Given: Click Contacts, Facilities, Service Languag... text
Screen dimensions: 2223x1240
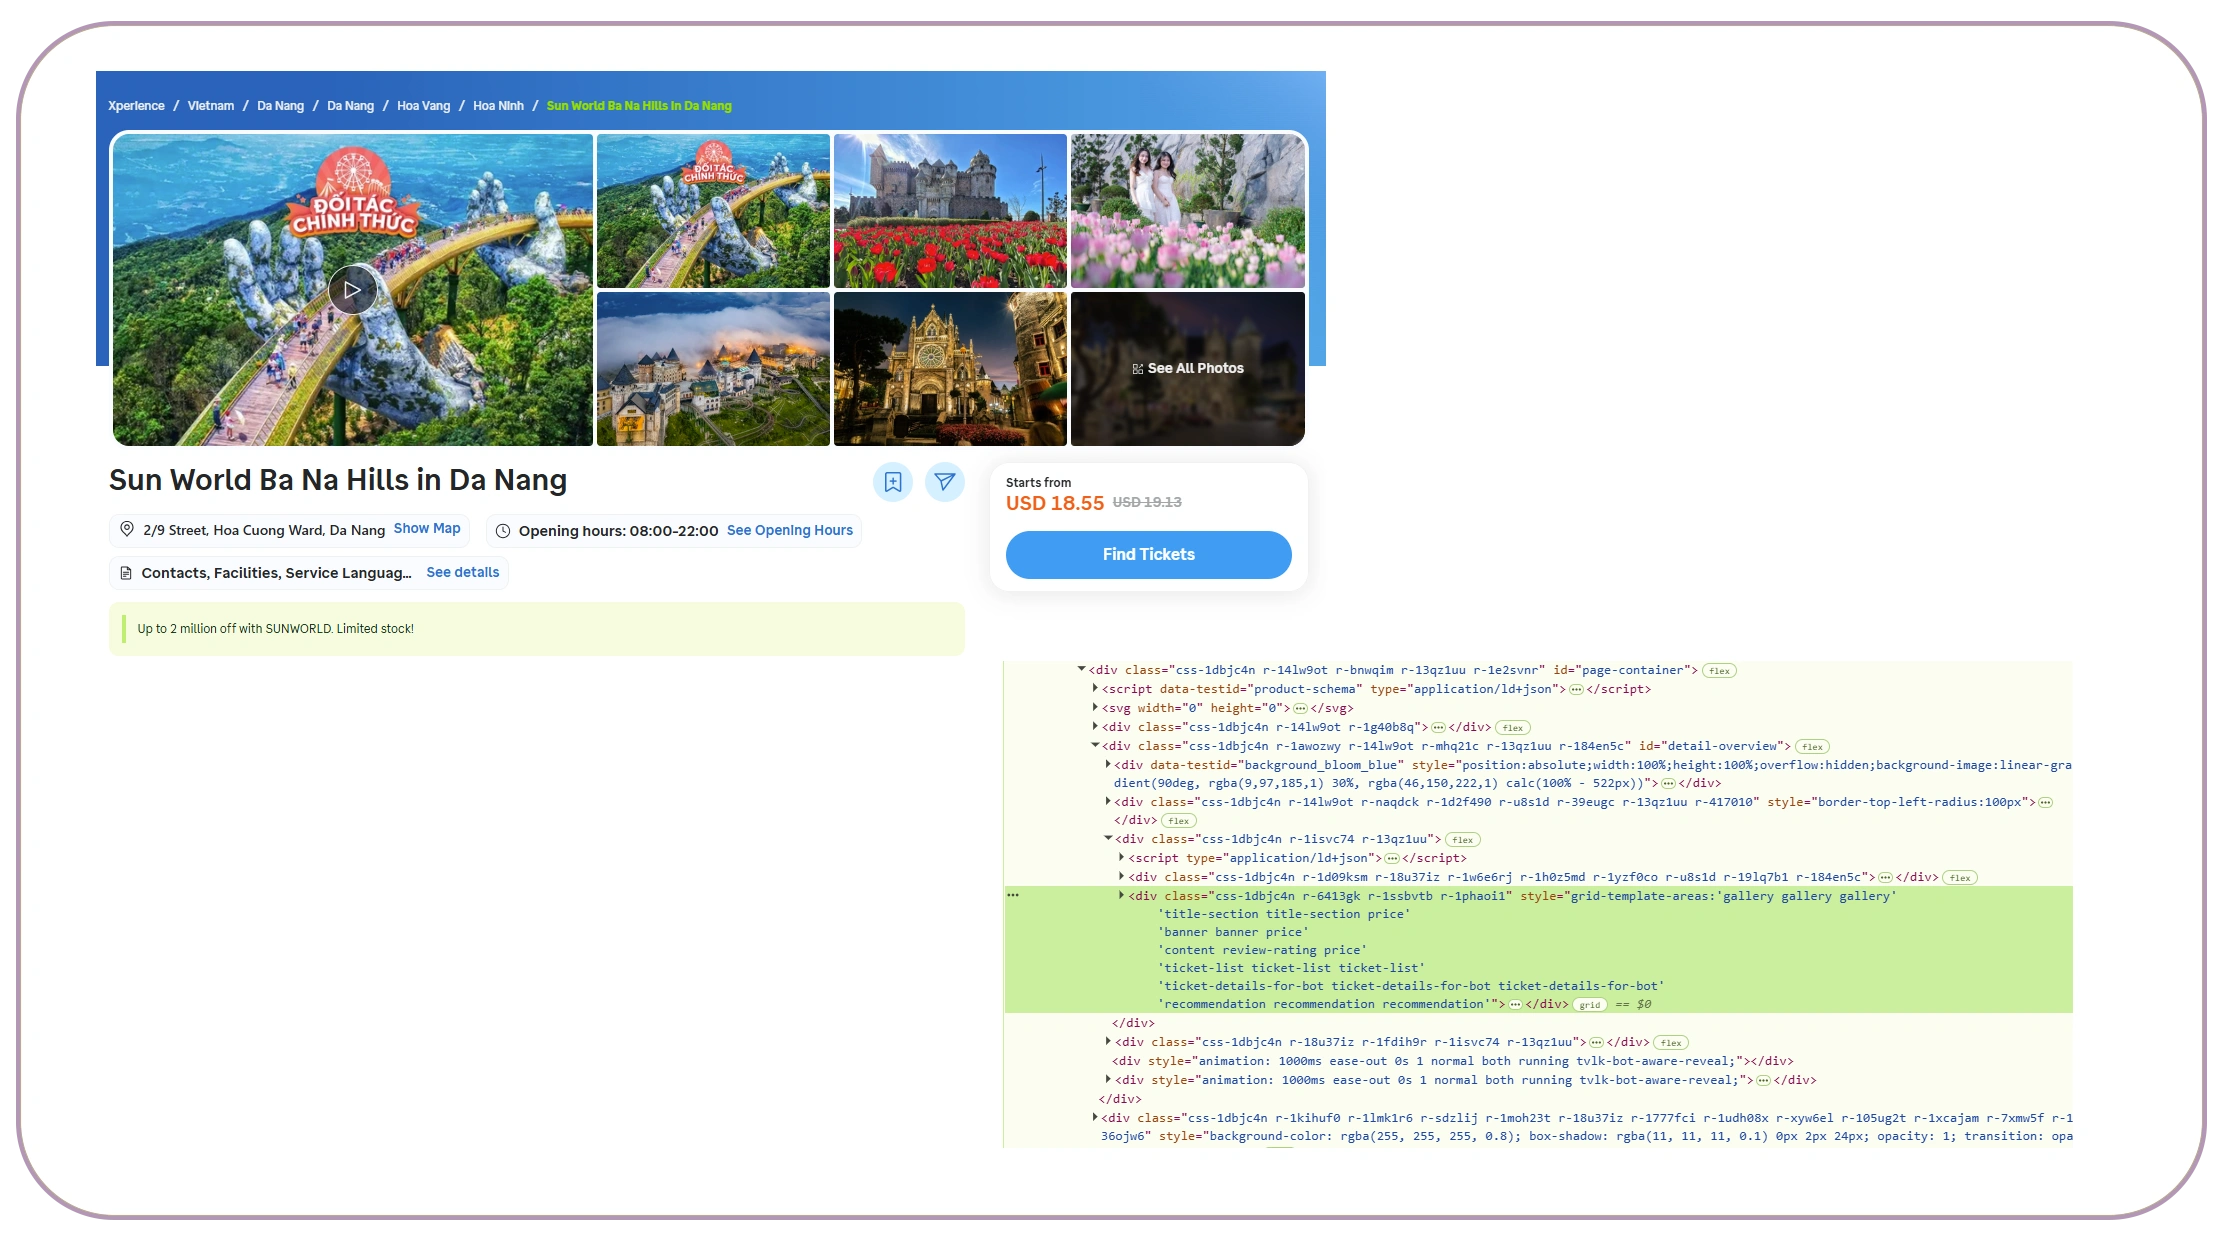Looking at the screenshot, I should 276,573.
